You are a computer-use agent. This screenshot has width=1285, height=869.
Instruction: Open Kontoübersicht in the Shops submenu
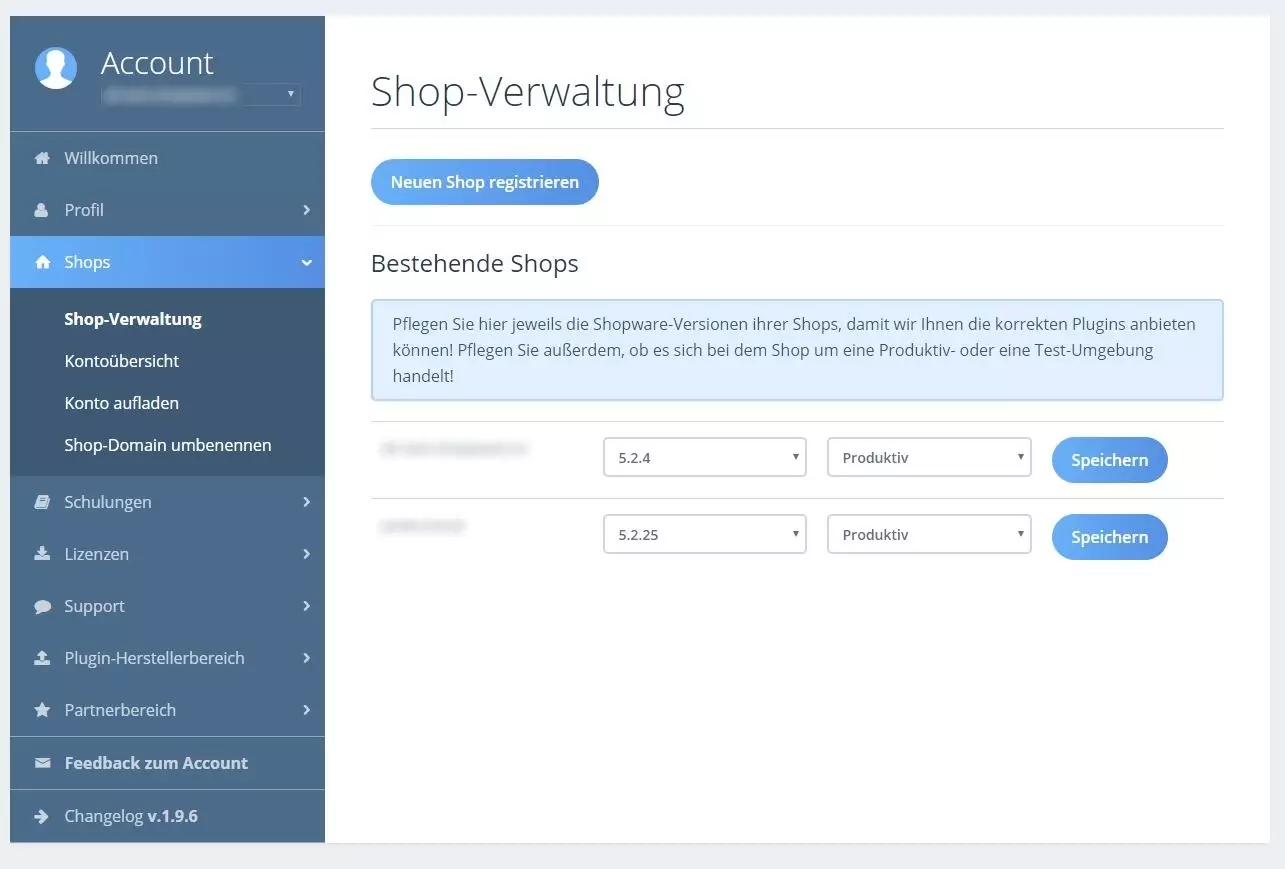(x=122, y=361)
